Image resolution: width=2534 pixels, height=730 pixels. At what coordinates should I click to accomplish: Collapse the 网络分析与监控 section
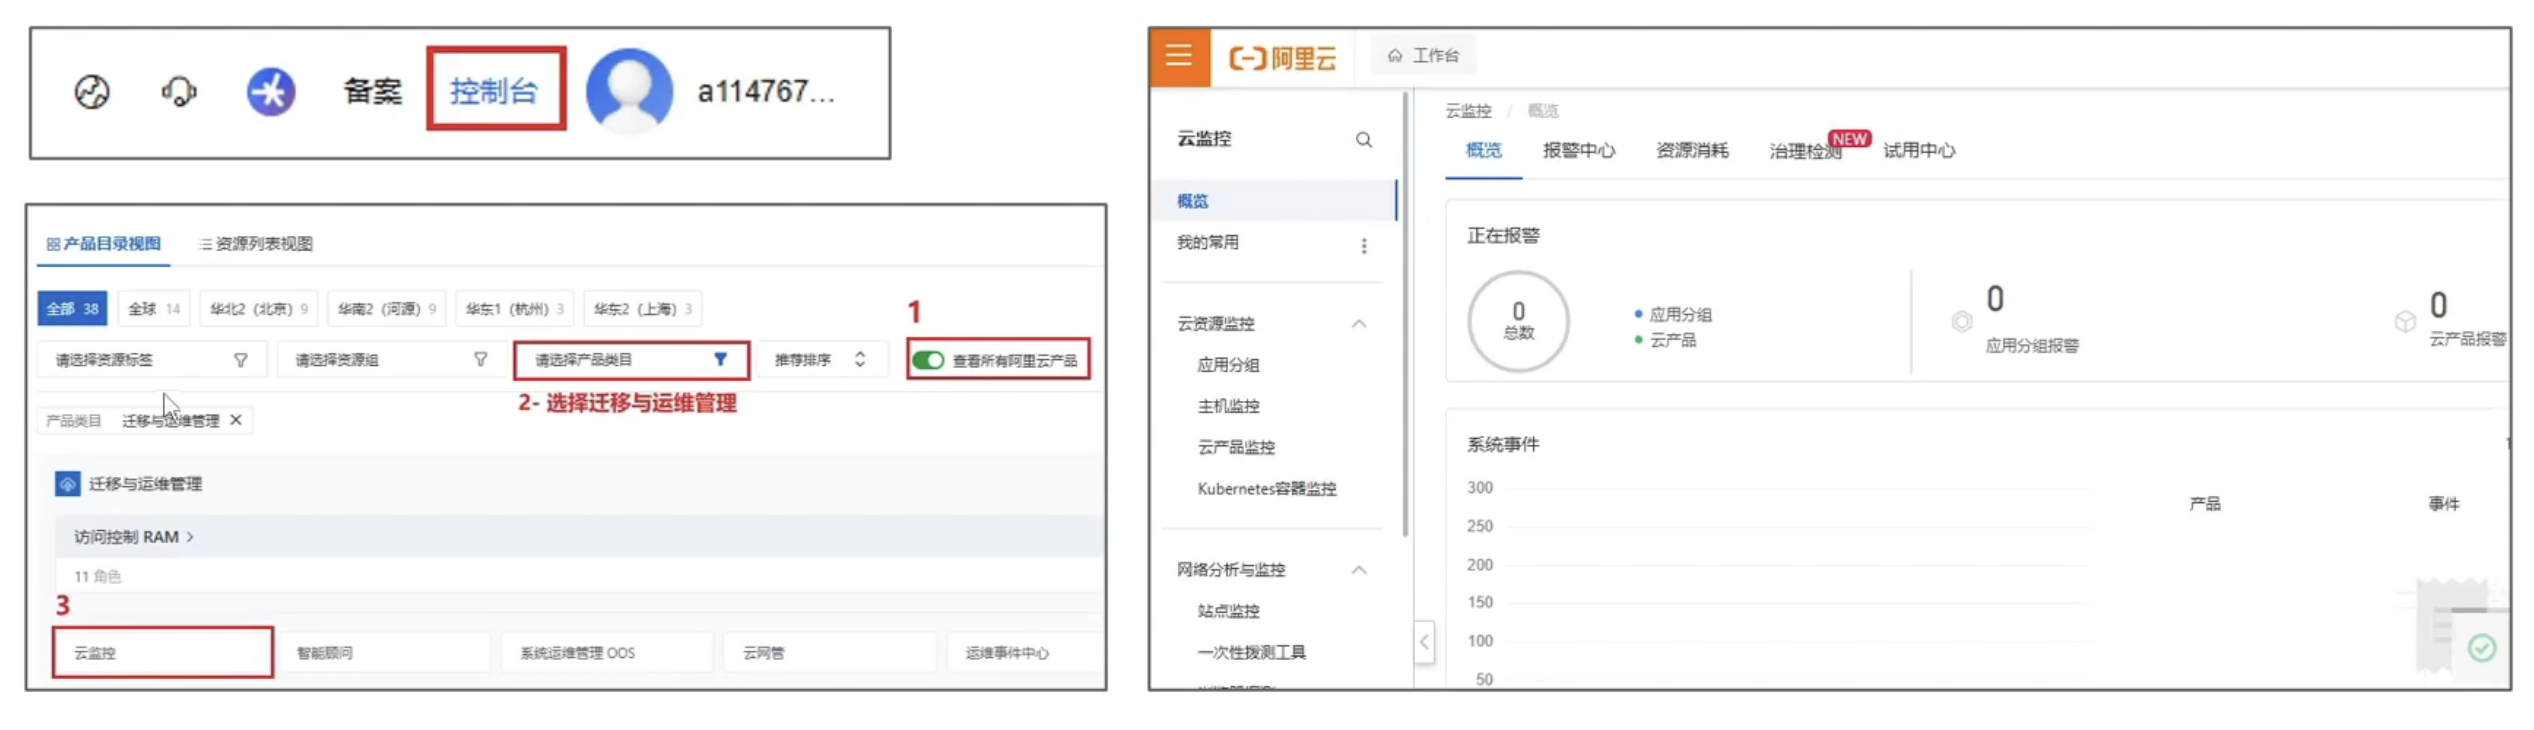click(1359, 570)
